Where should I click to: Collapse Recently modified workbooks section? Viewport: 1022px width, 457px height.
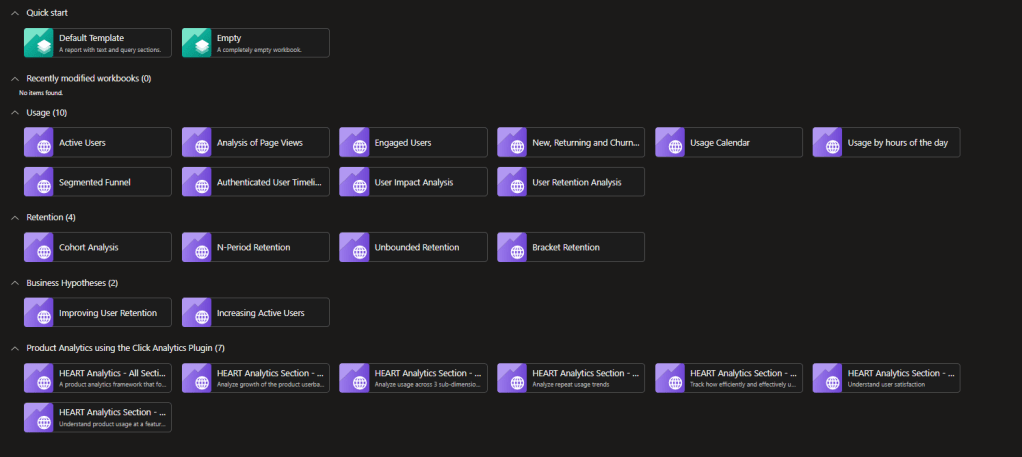pyautogui.click(x=14, y=78)
